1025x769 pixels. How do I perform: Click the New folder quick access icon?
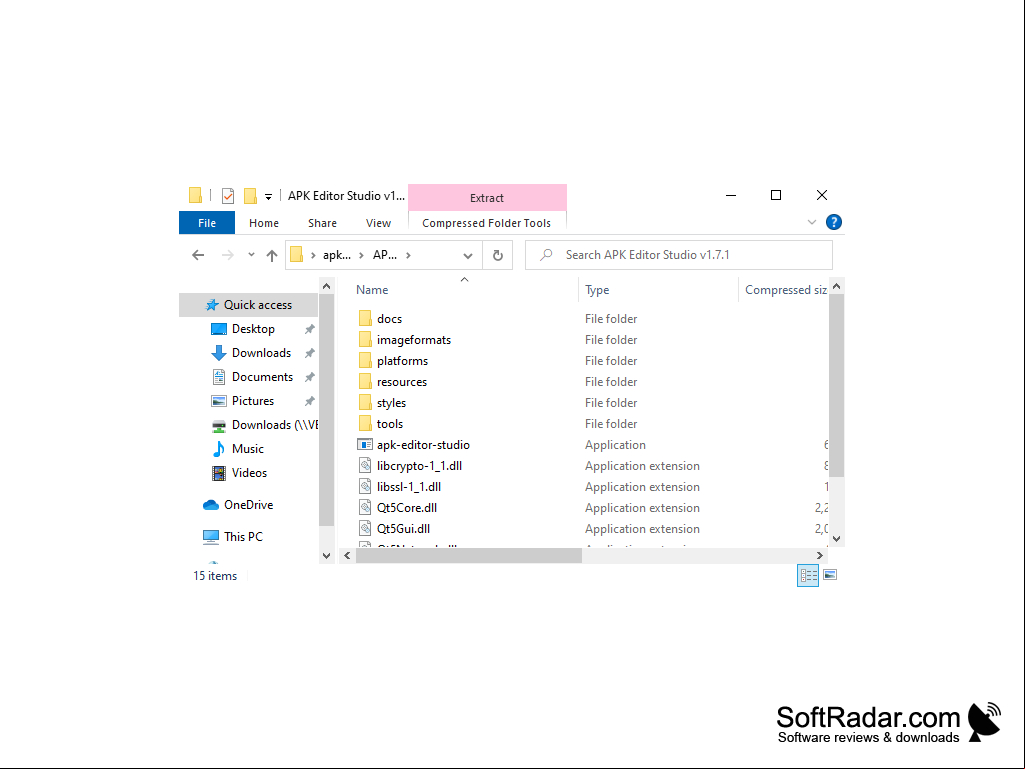tap(250, 196)
